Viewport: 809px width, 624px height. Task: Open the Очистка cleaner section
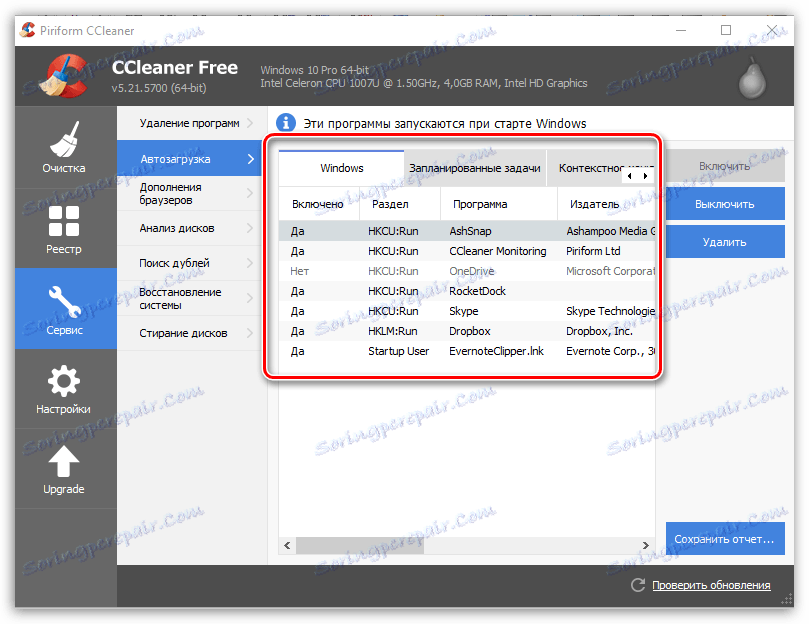[x=64, y=147]
